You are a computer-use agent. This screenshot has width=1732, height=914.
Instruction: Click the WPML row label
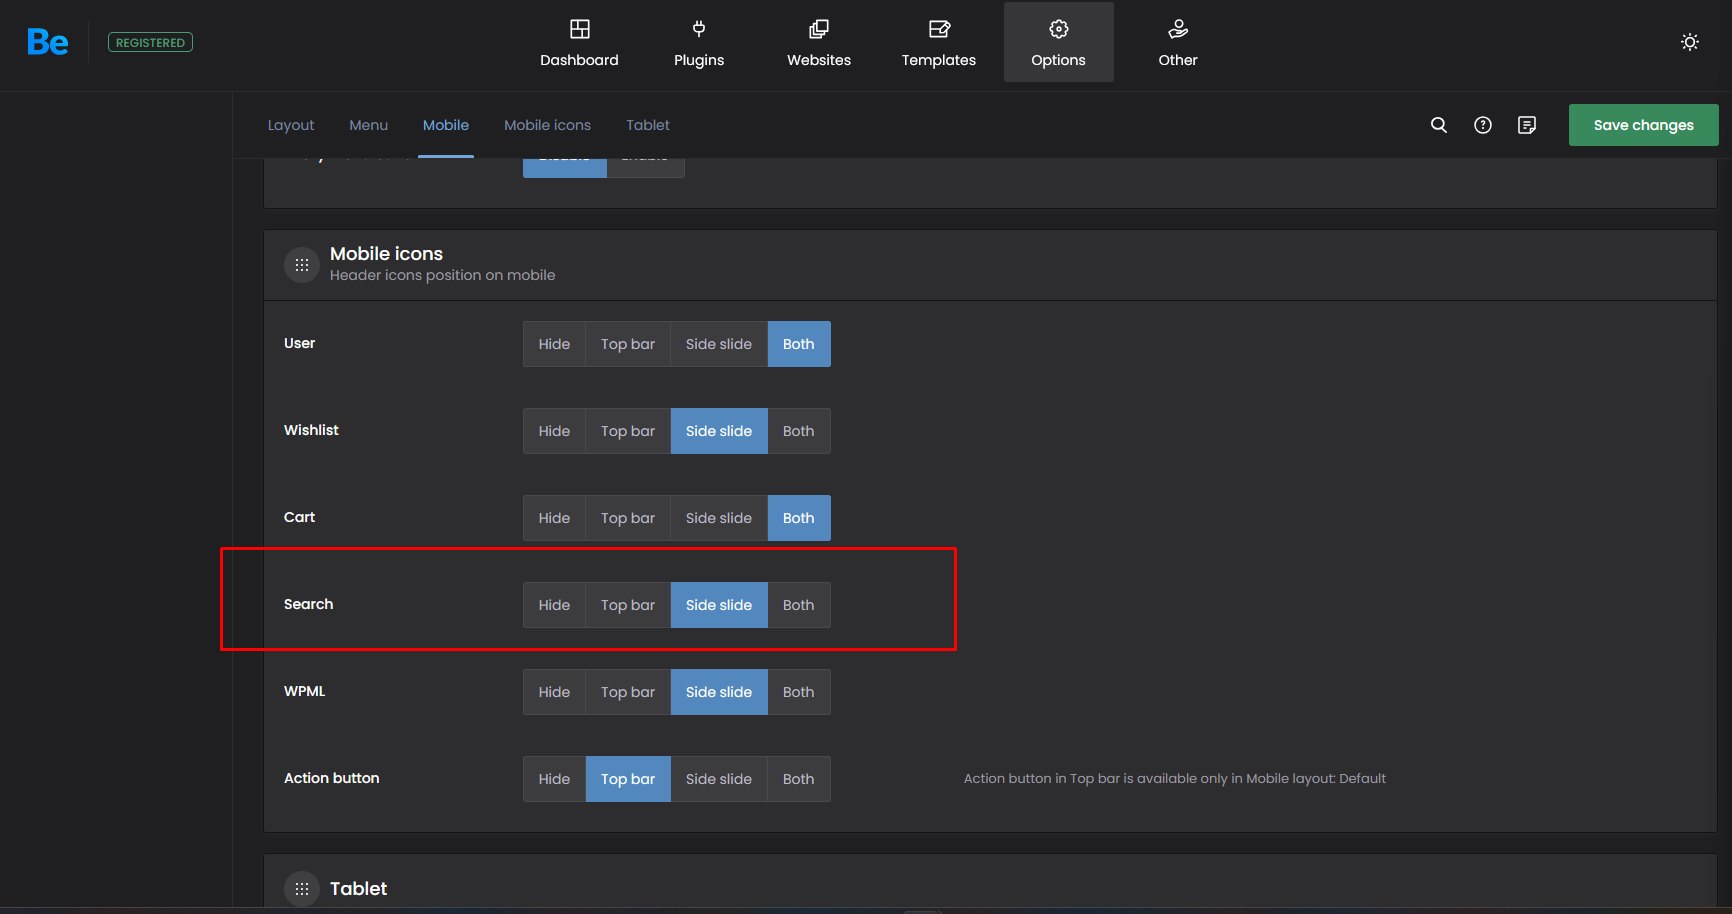(x=304, y=691)
